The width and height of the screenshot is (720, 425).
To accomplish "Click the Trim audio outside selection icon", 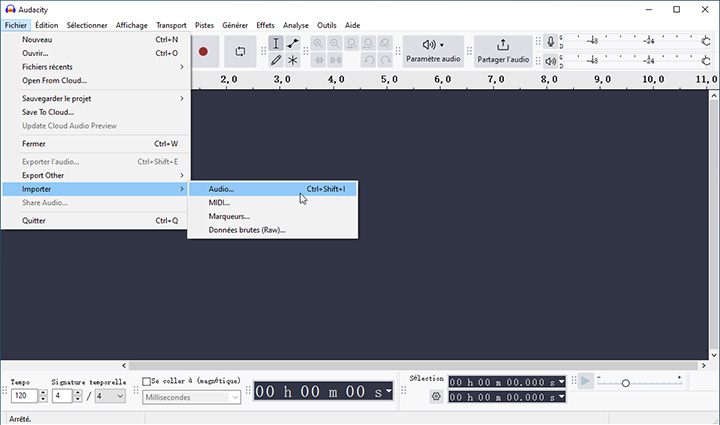I will click(x=319, y=60).
